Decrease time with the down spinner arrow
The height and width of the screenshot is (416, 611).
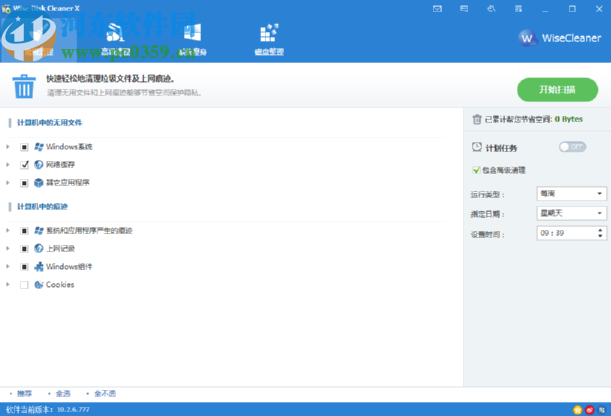tap(600, 236)
